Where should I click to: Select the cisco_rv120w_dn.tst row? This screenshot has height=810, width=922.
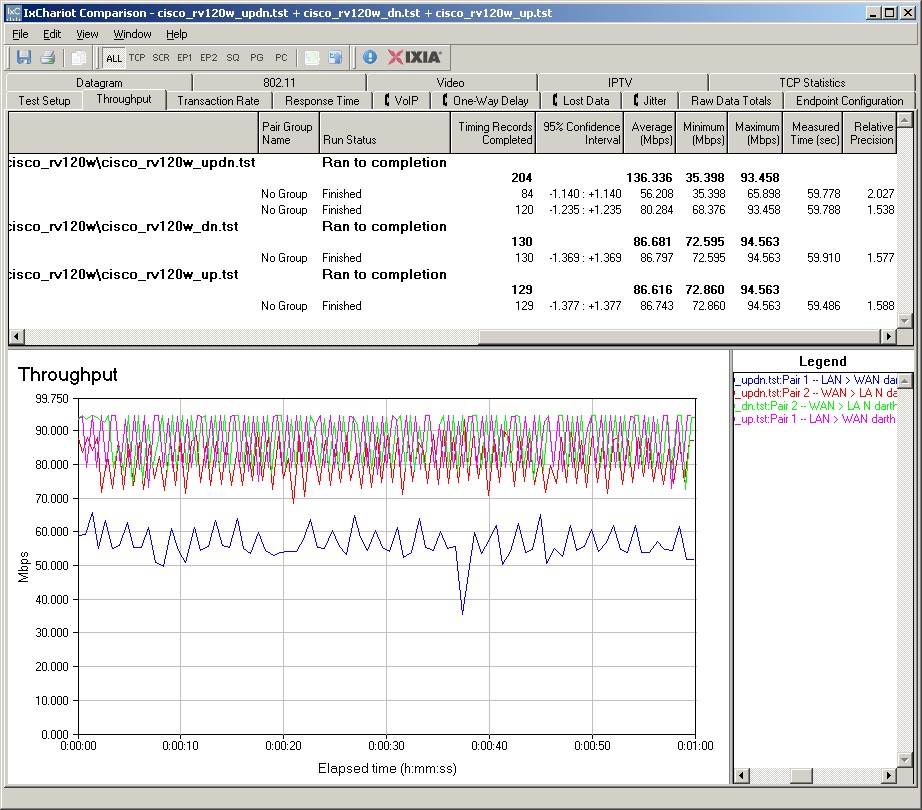coord(452,226)
